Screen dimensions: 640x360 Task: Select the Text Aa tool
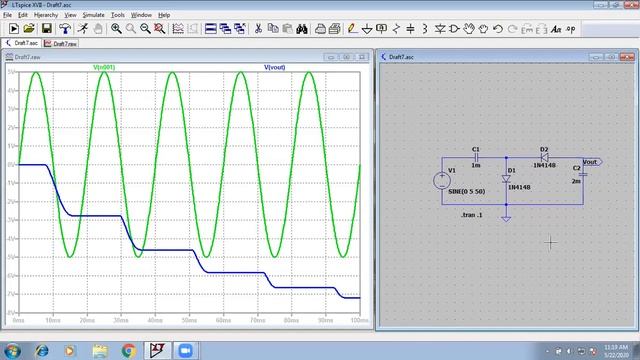coord(556,29)
